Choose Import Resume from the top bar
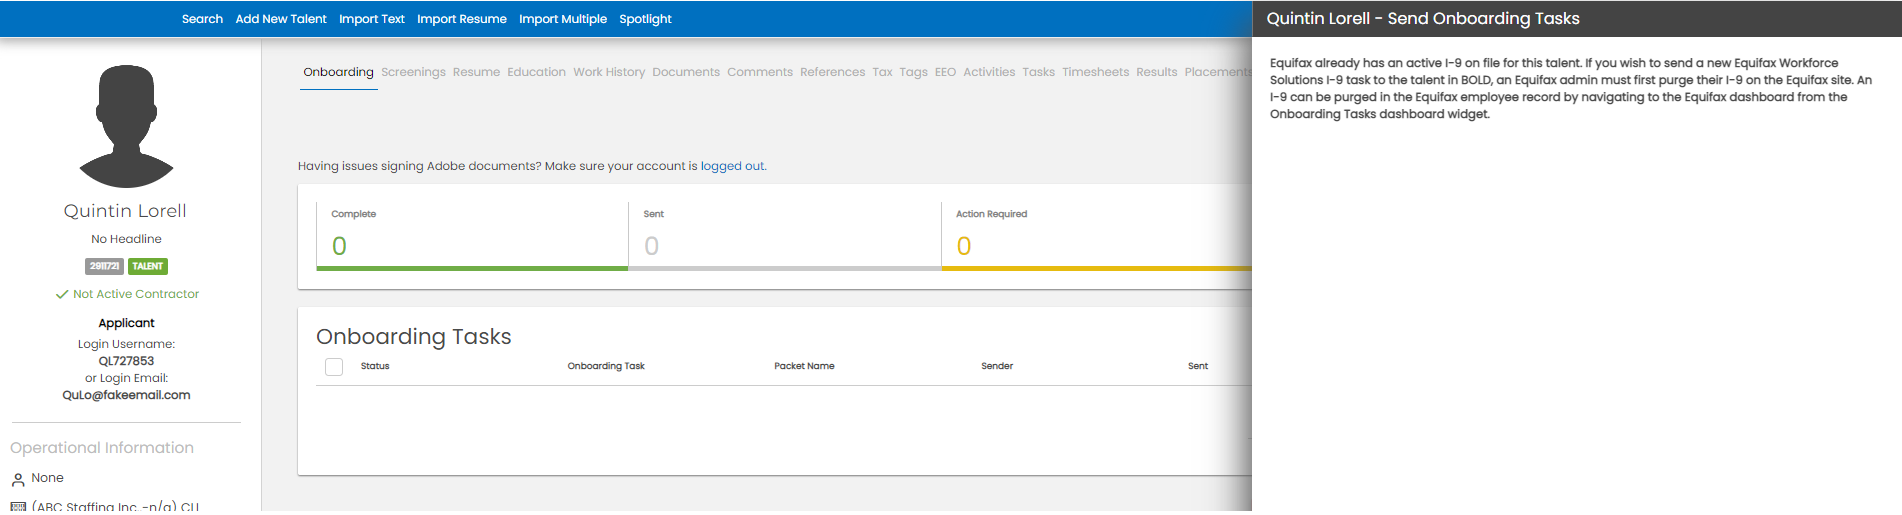1902x515 pixels. [461, 19]
